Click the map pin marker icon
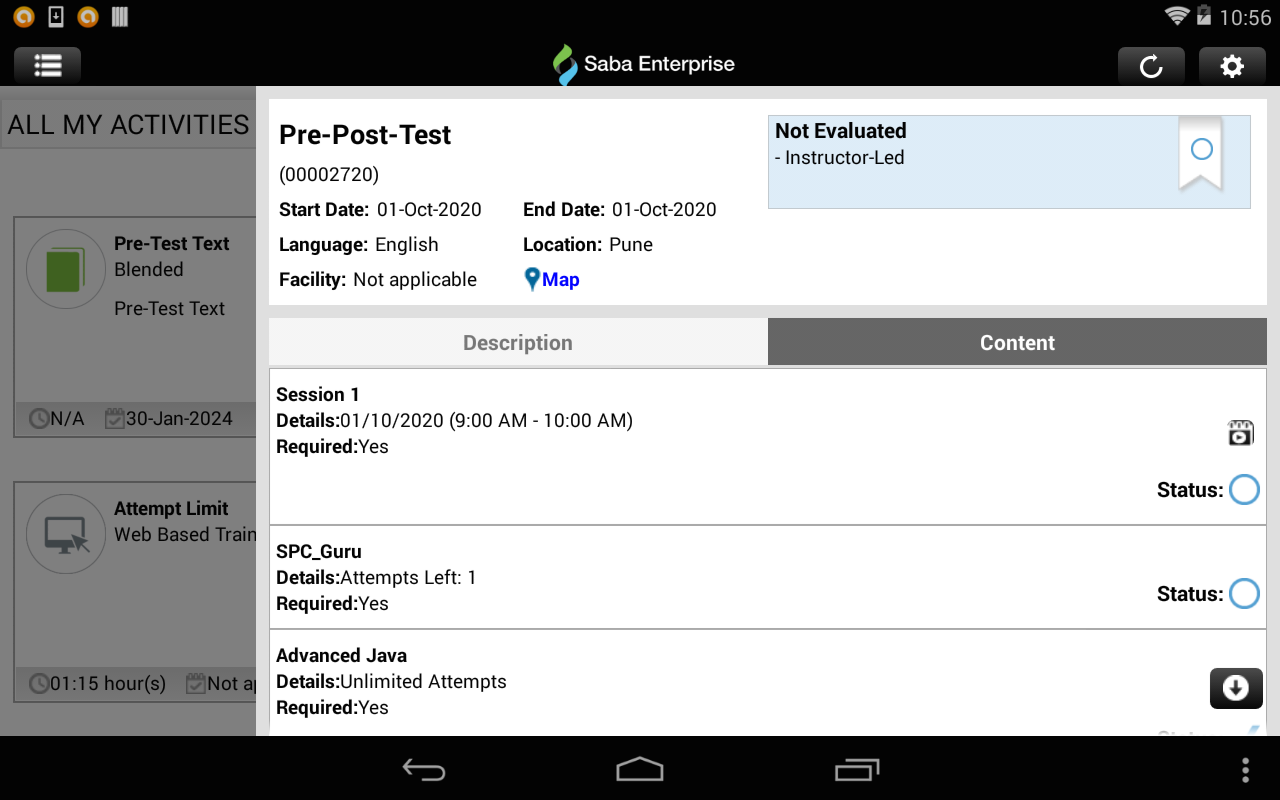This screenshot has height=800, width=1280. pos(532,279)
